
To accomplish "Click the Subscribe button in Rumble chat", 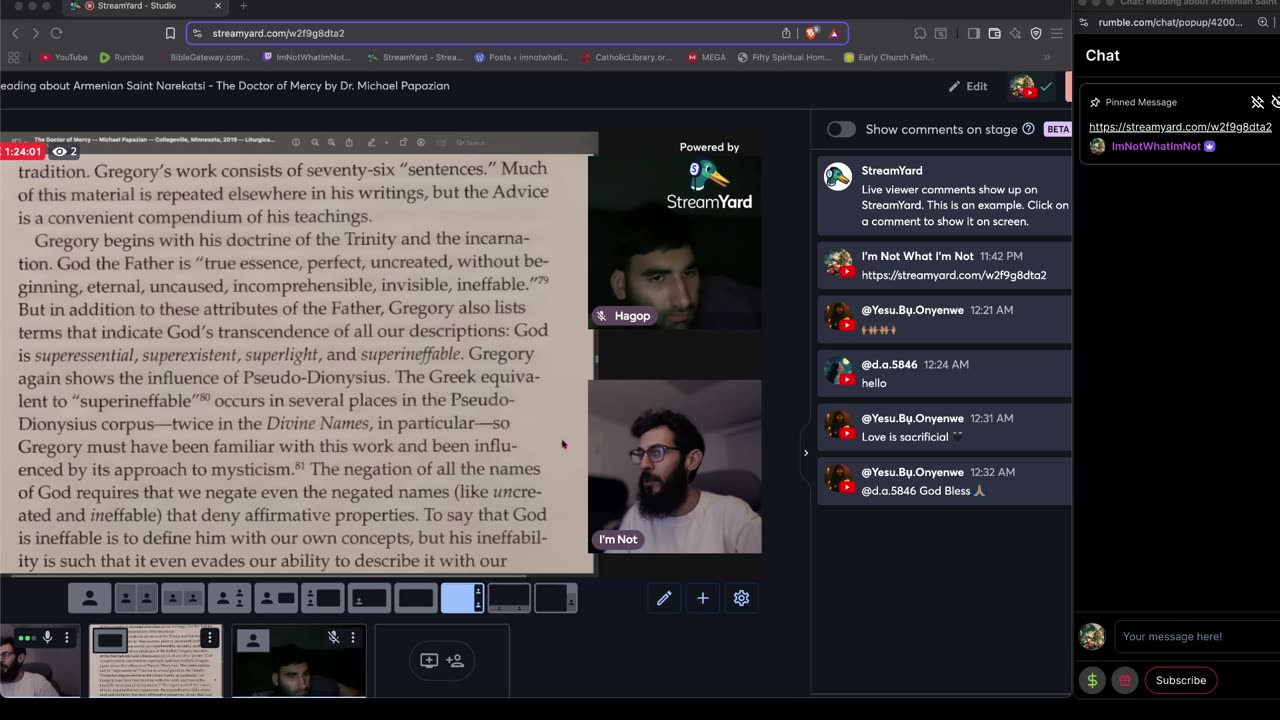I will click(x=1181, y=680).
